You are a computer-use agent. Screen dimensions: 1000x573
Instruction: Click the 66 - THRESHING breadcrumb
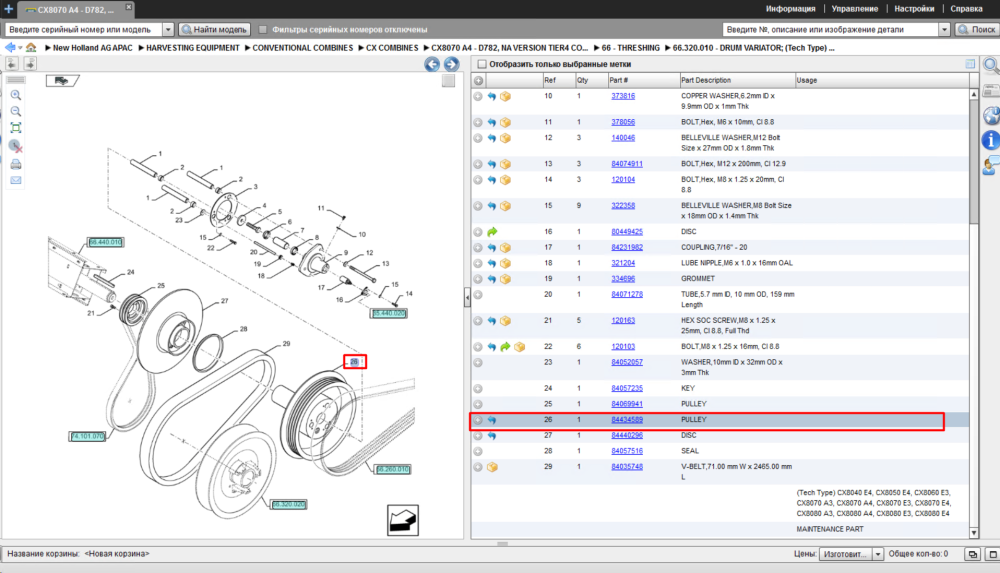(631, 48)
